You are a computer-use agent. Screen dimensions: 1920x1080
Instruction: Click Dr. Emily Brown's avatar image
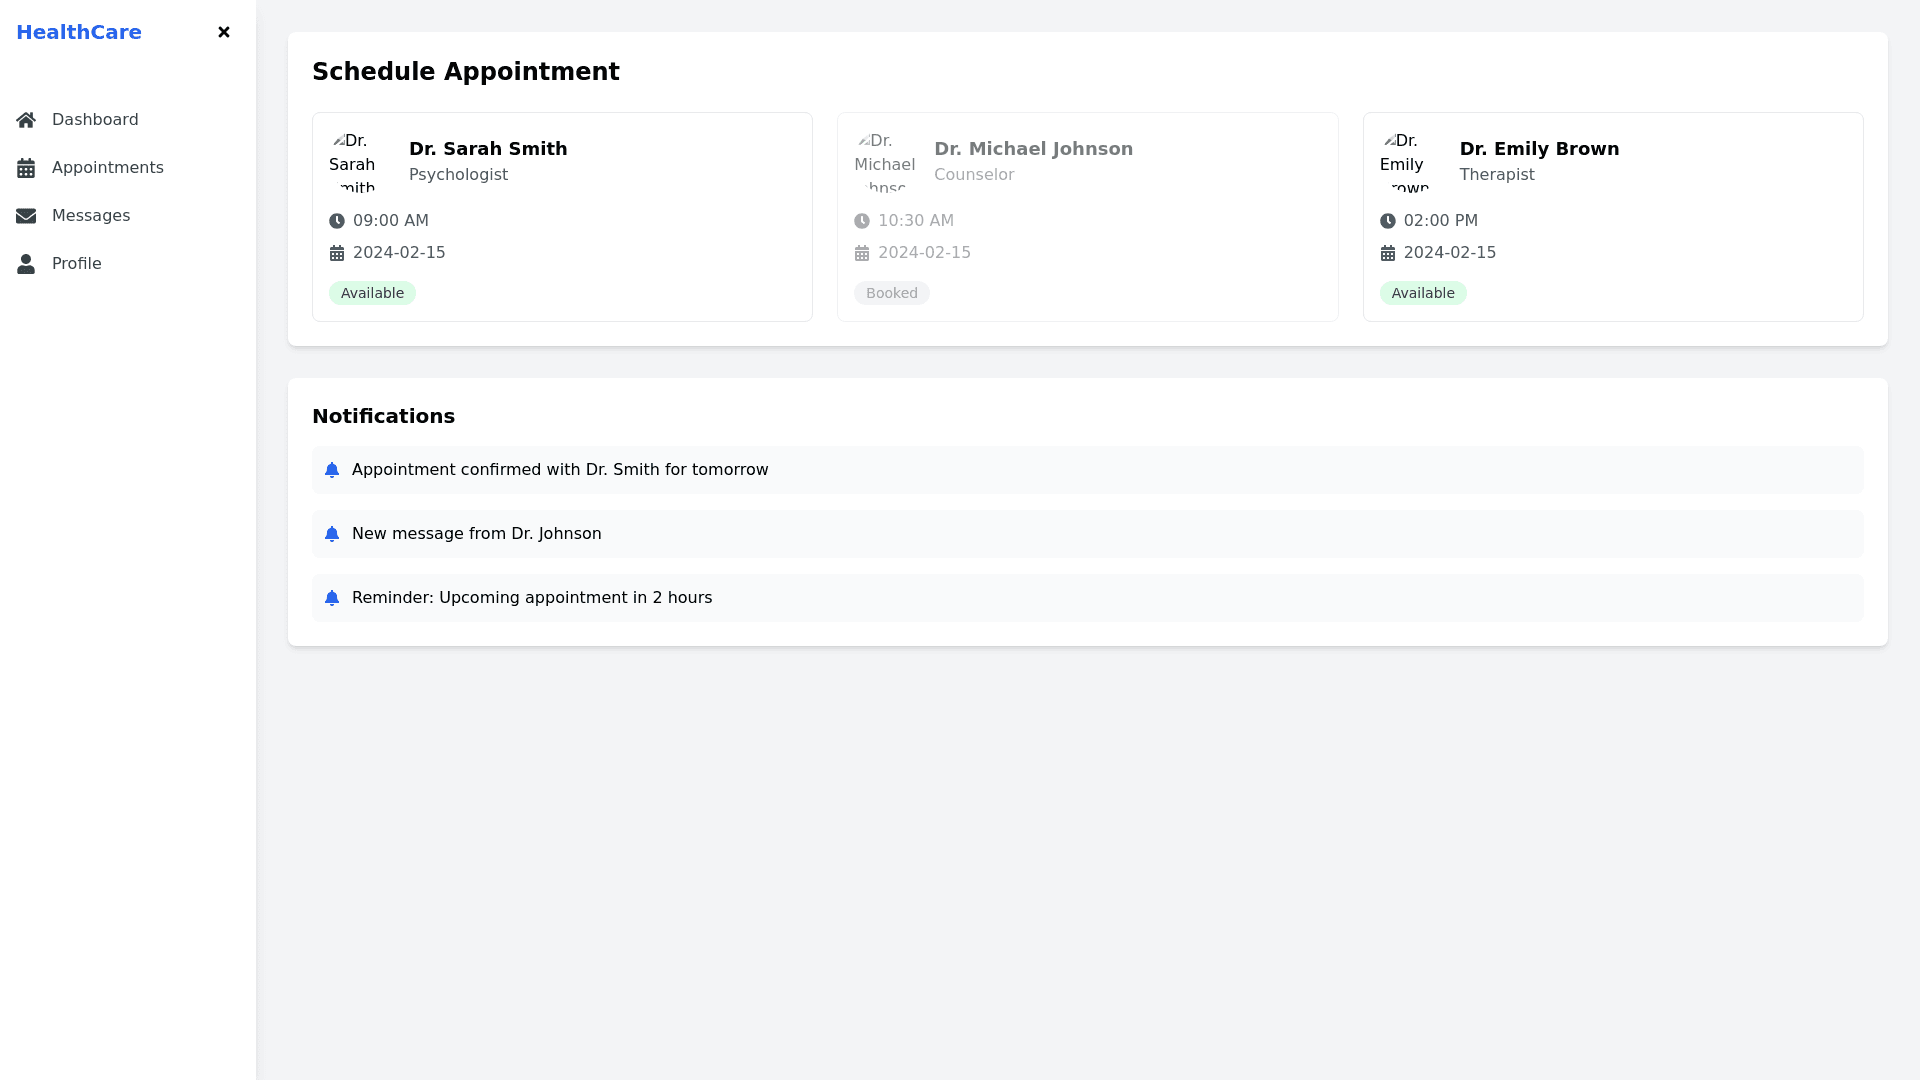click(x=1407, y=161)
